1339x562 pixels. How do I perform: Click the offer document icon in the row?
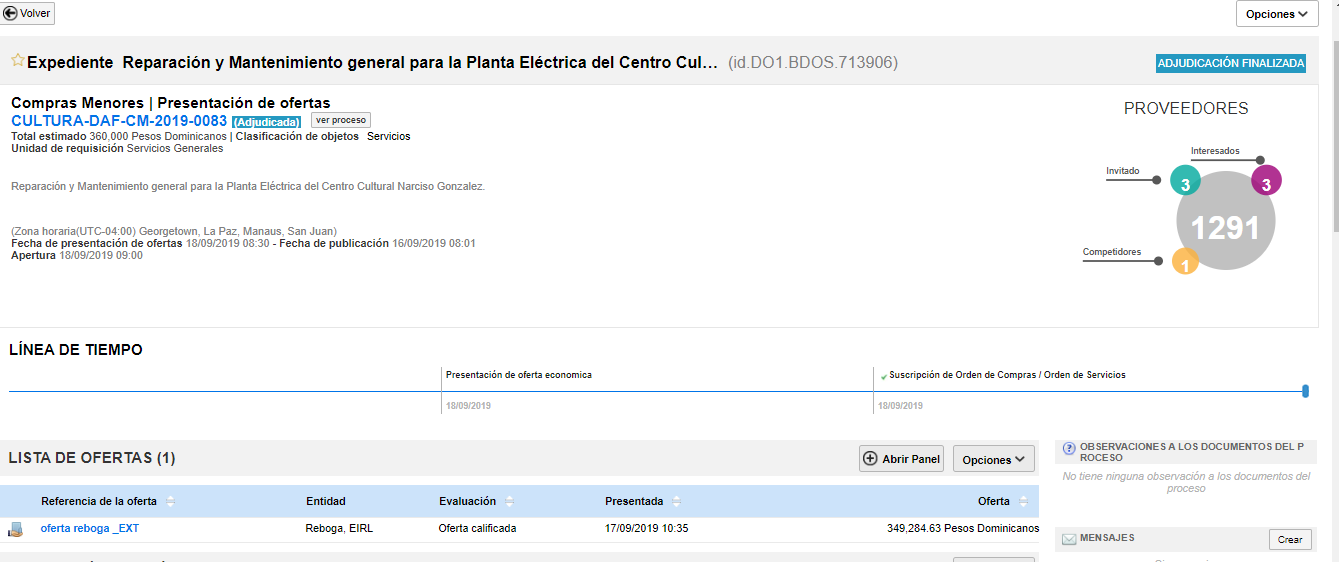(x=15, y=529)
